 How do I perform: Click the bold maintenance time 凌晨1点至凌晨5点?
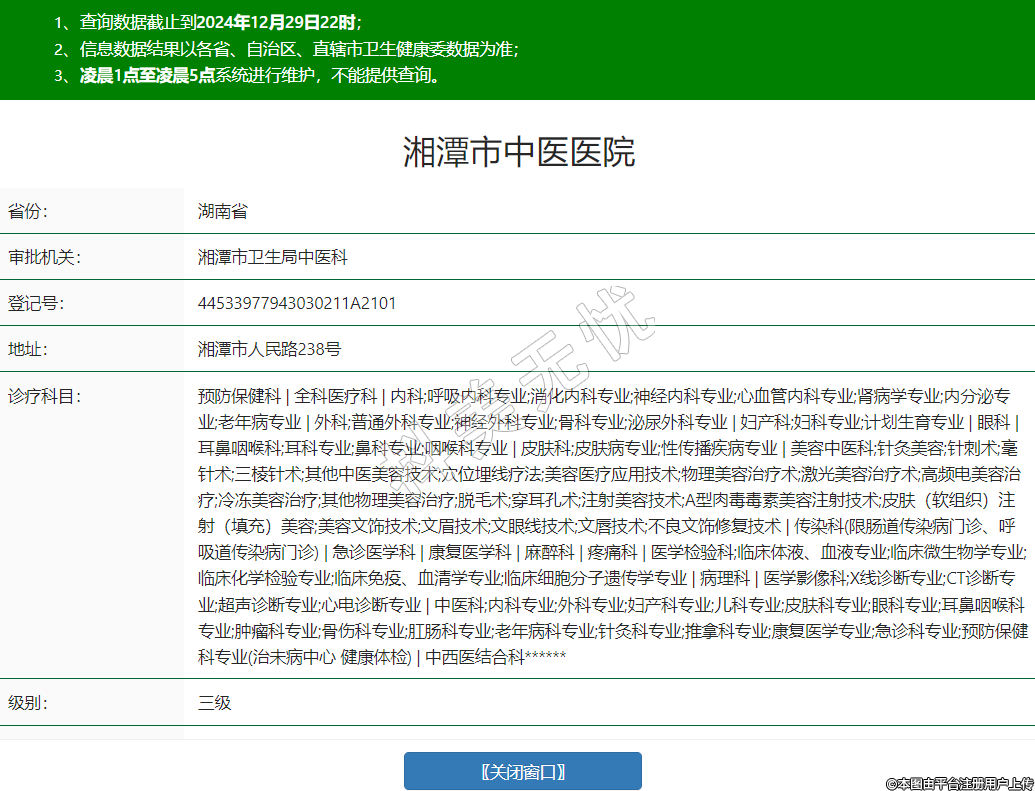(x=147, y=75)
